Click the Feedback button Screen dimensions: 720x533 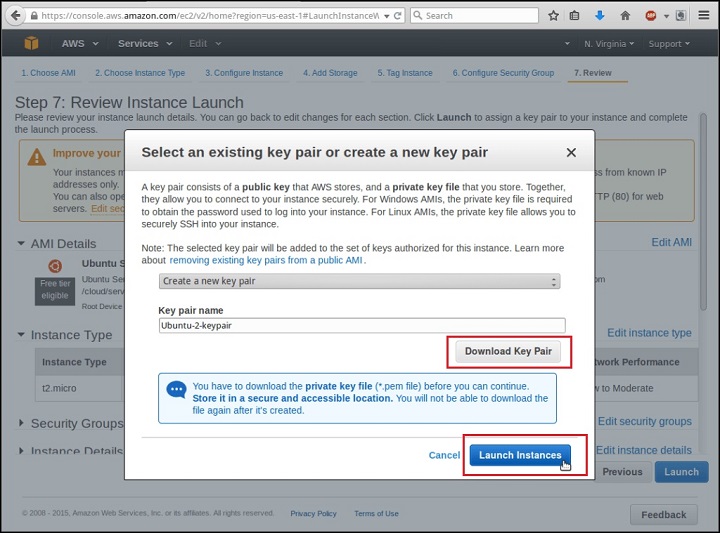click(664, 515)
